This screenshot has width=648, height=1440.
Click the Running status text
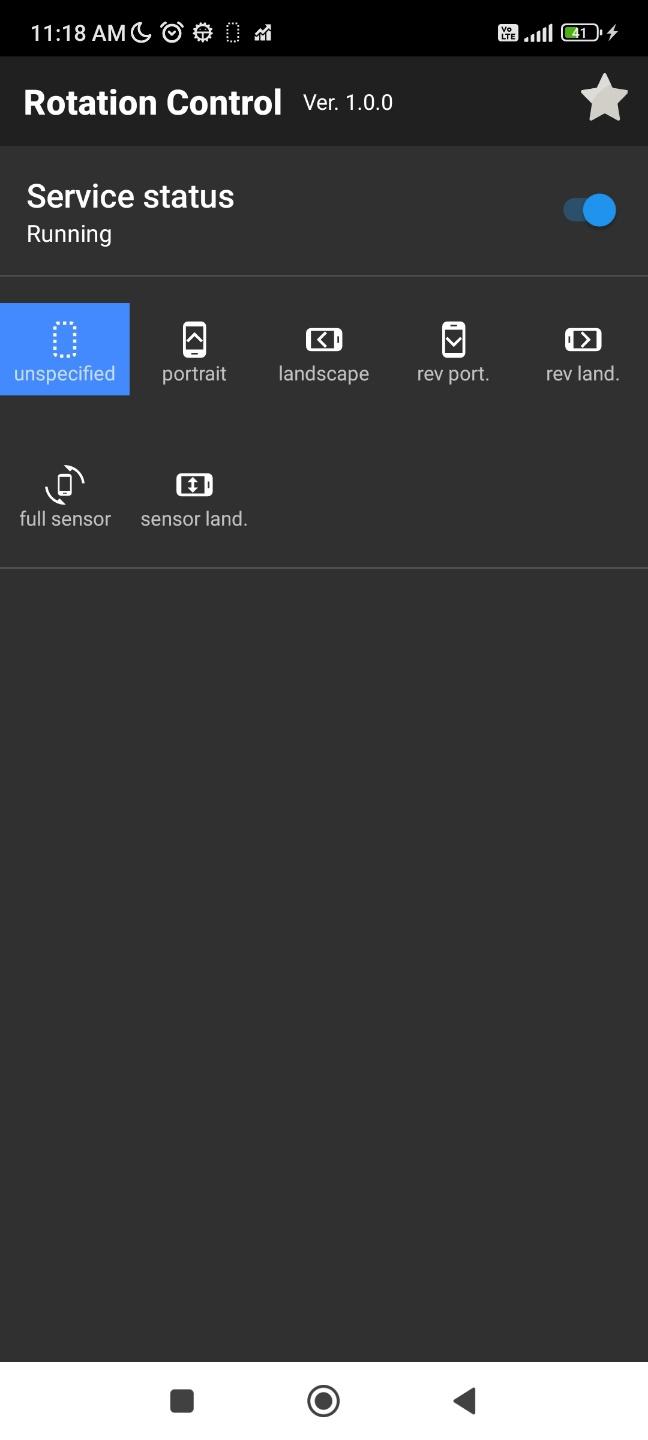pos(69,234)
